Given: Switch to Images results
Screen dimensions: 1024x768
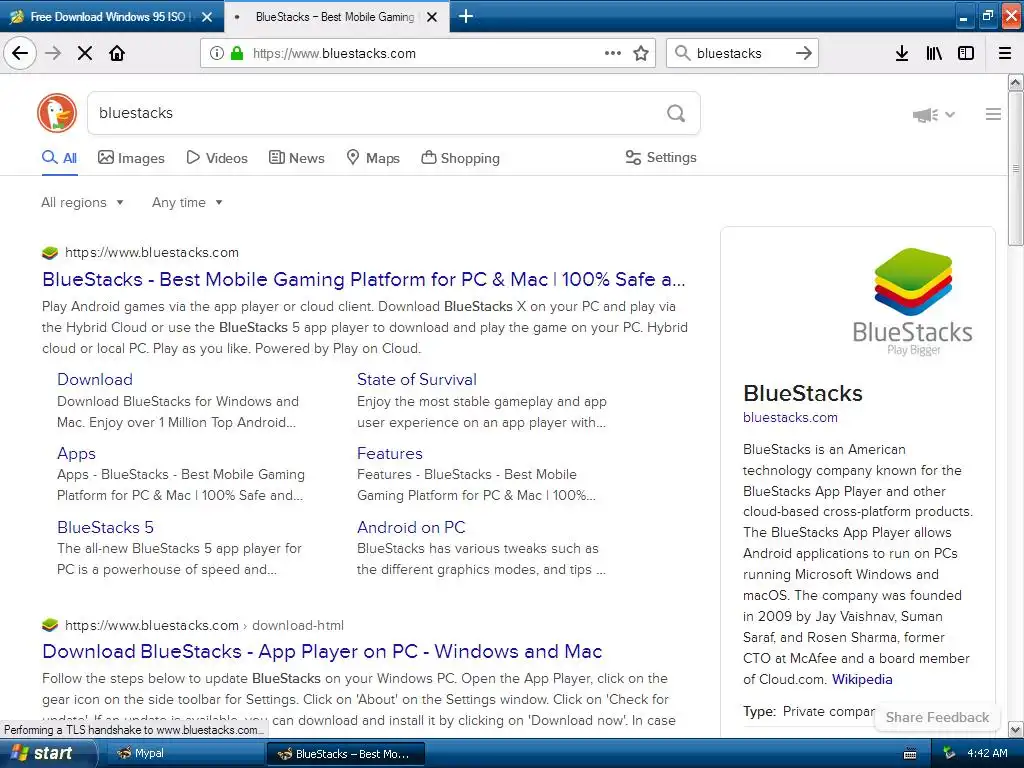Looking at the screenshot, I should [x=131, y=158].
